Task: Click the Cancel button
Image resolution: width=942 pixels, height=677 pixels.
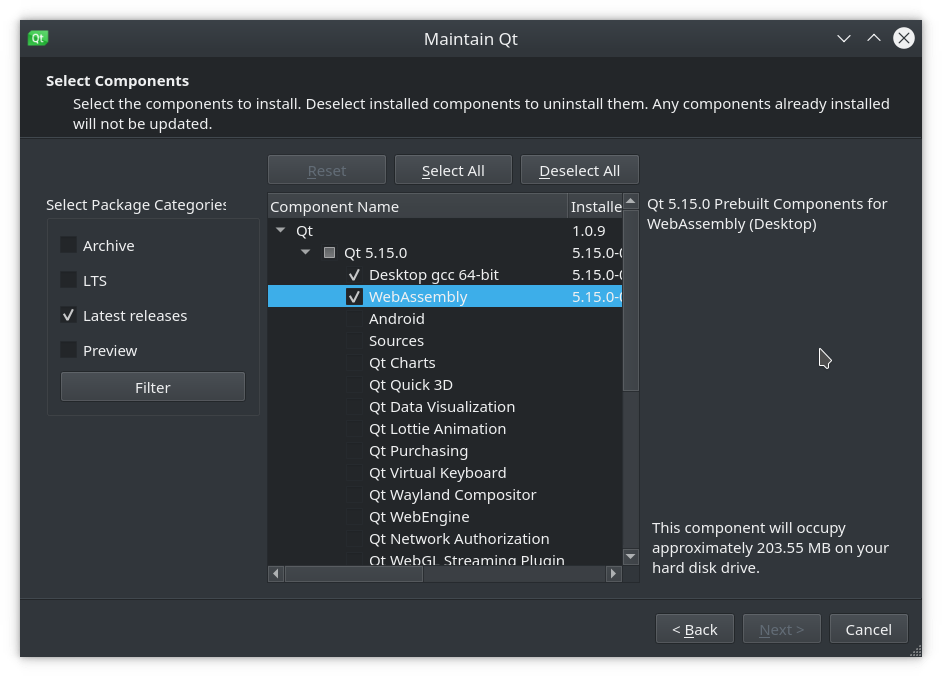Action: click(x=869, y=629)
